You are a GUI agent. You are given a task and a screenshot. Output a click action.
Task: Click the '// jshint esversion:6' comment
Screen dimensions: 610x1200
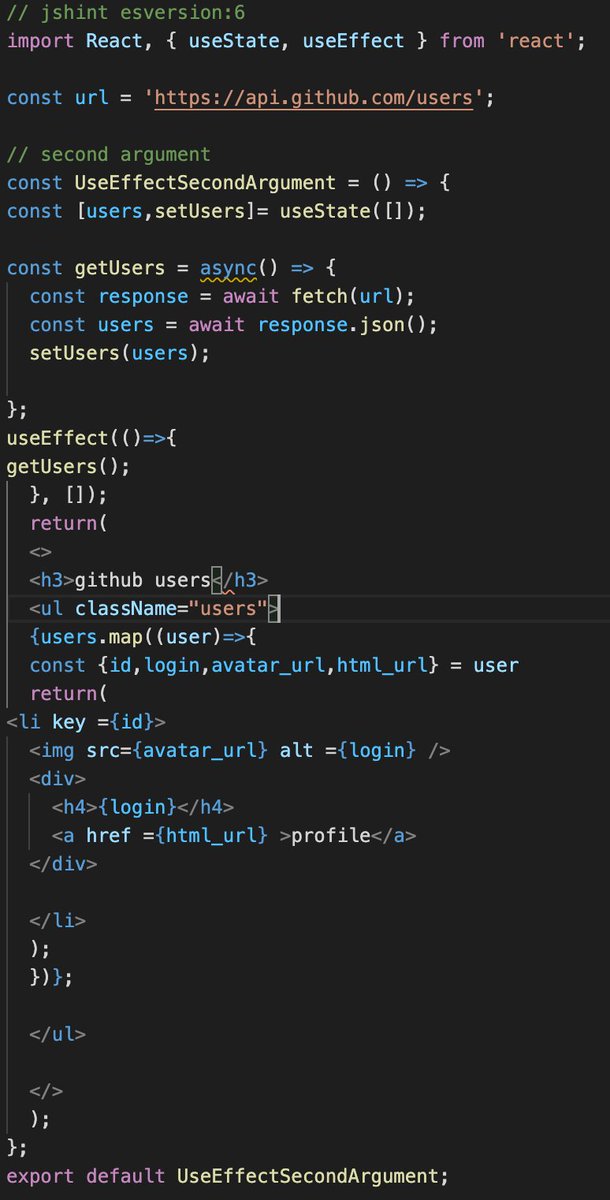coord(126,13)
